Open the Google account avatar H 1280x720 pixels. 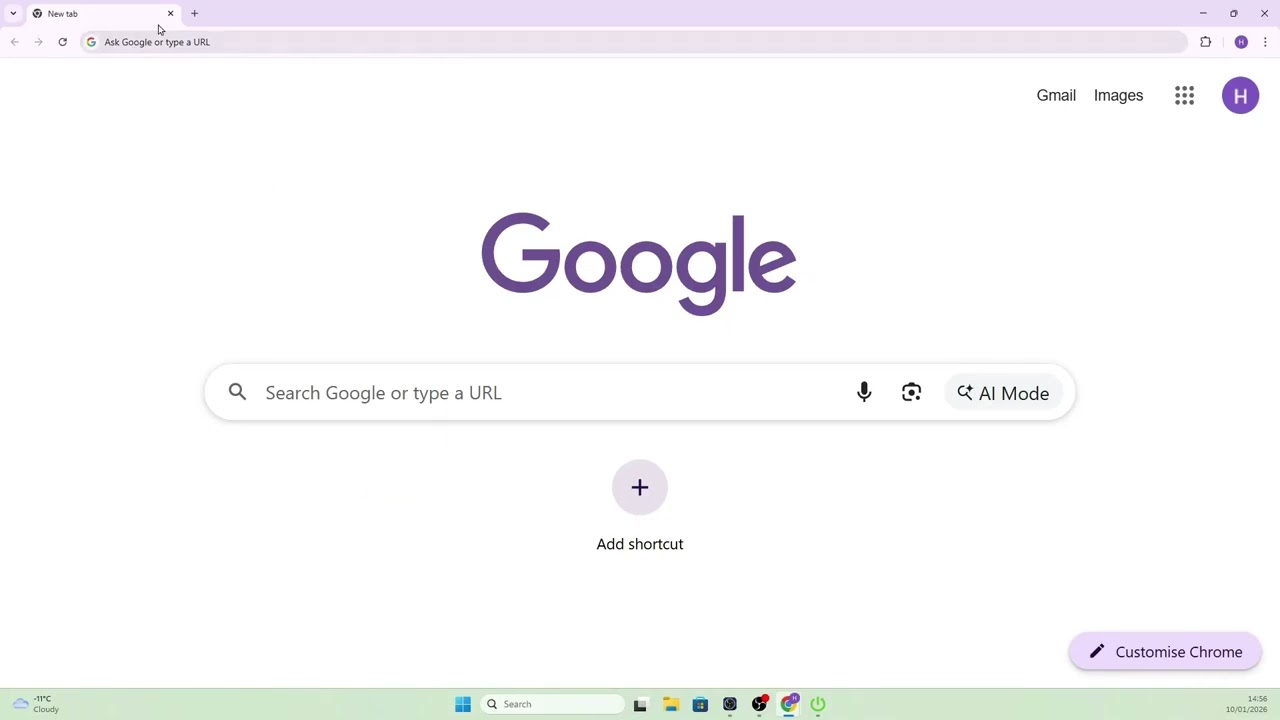click(x=1240, y=95)
